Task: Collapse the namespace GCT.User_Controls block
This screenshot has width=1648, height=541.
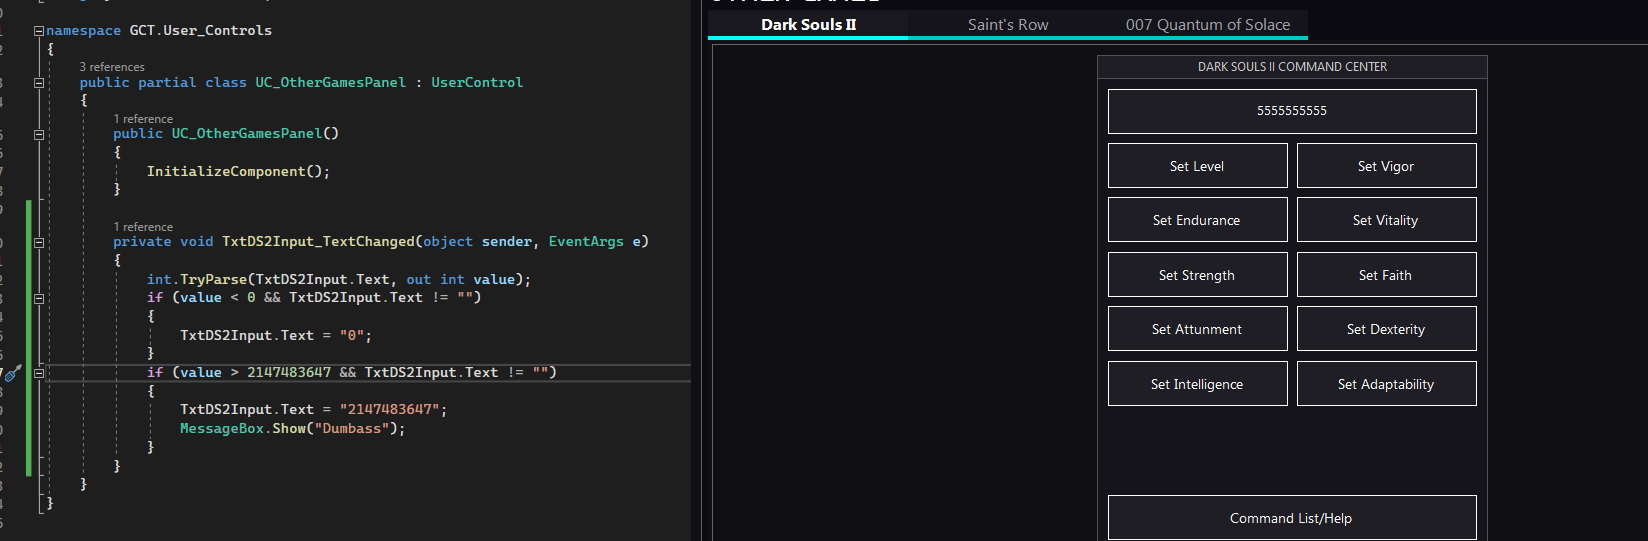Action: pyautogui.click(x=39, y=31)
